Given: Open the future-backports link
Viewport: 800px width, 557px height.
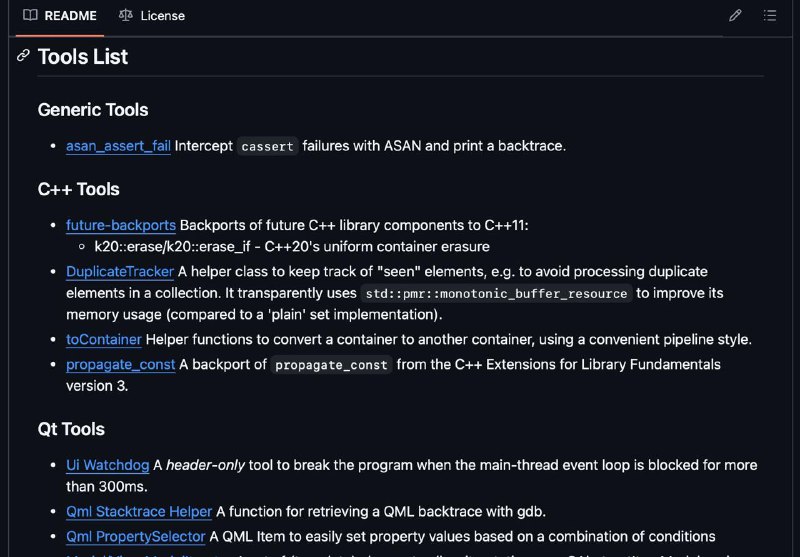Looking at the screenshot, I should pos(121,225).
